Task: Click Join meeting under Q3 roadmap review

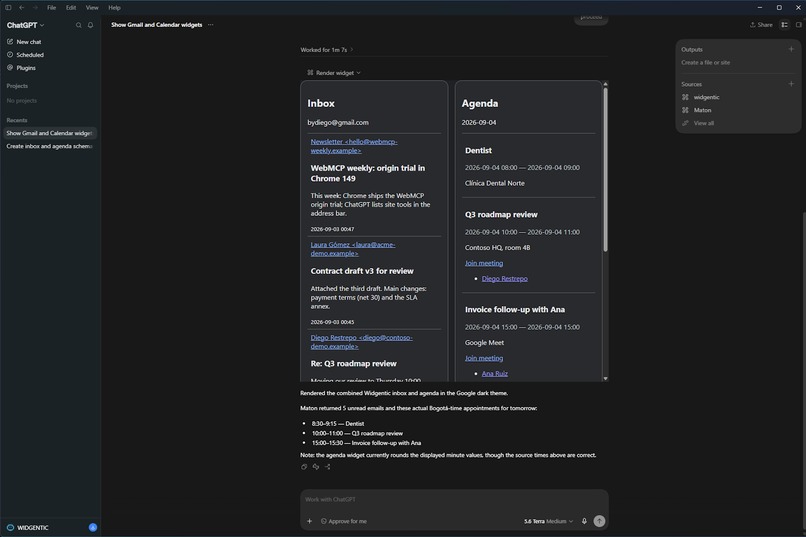Action: pos(484,263)
